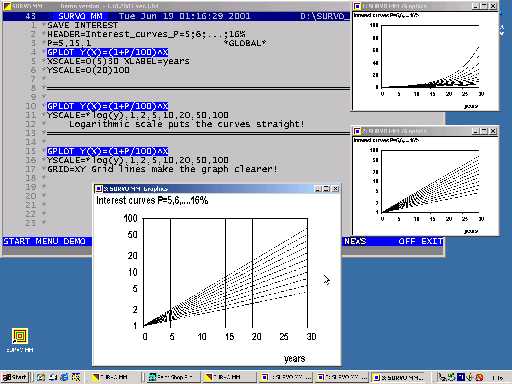Launch the Internet Explorer quick launch icon
Image resolution: width=512 pixels, height=384 pixels.
pos(64,377)
